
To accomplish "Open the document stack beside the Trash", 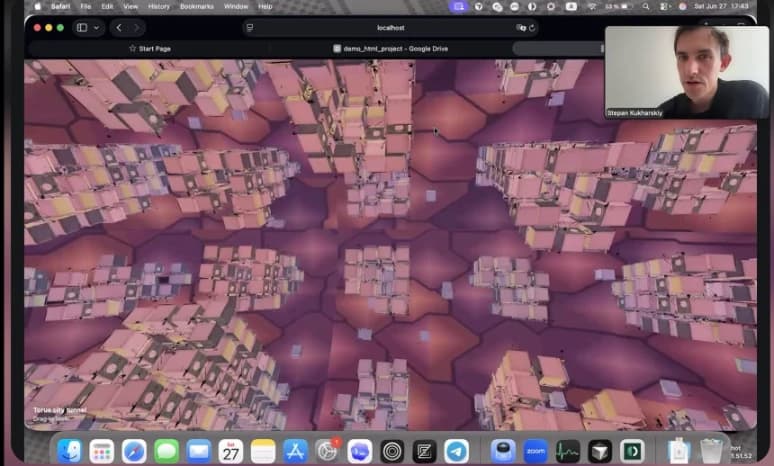I will pyautogui.click(x=679, y=451).
